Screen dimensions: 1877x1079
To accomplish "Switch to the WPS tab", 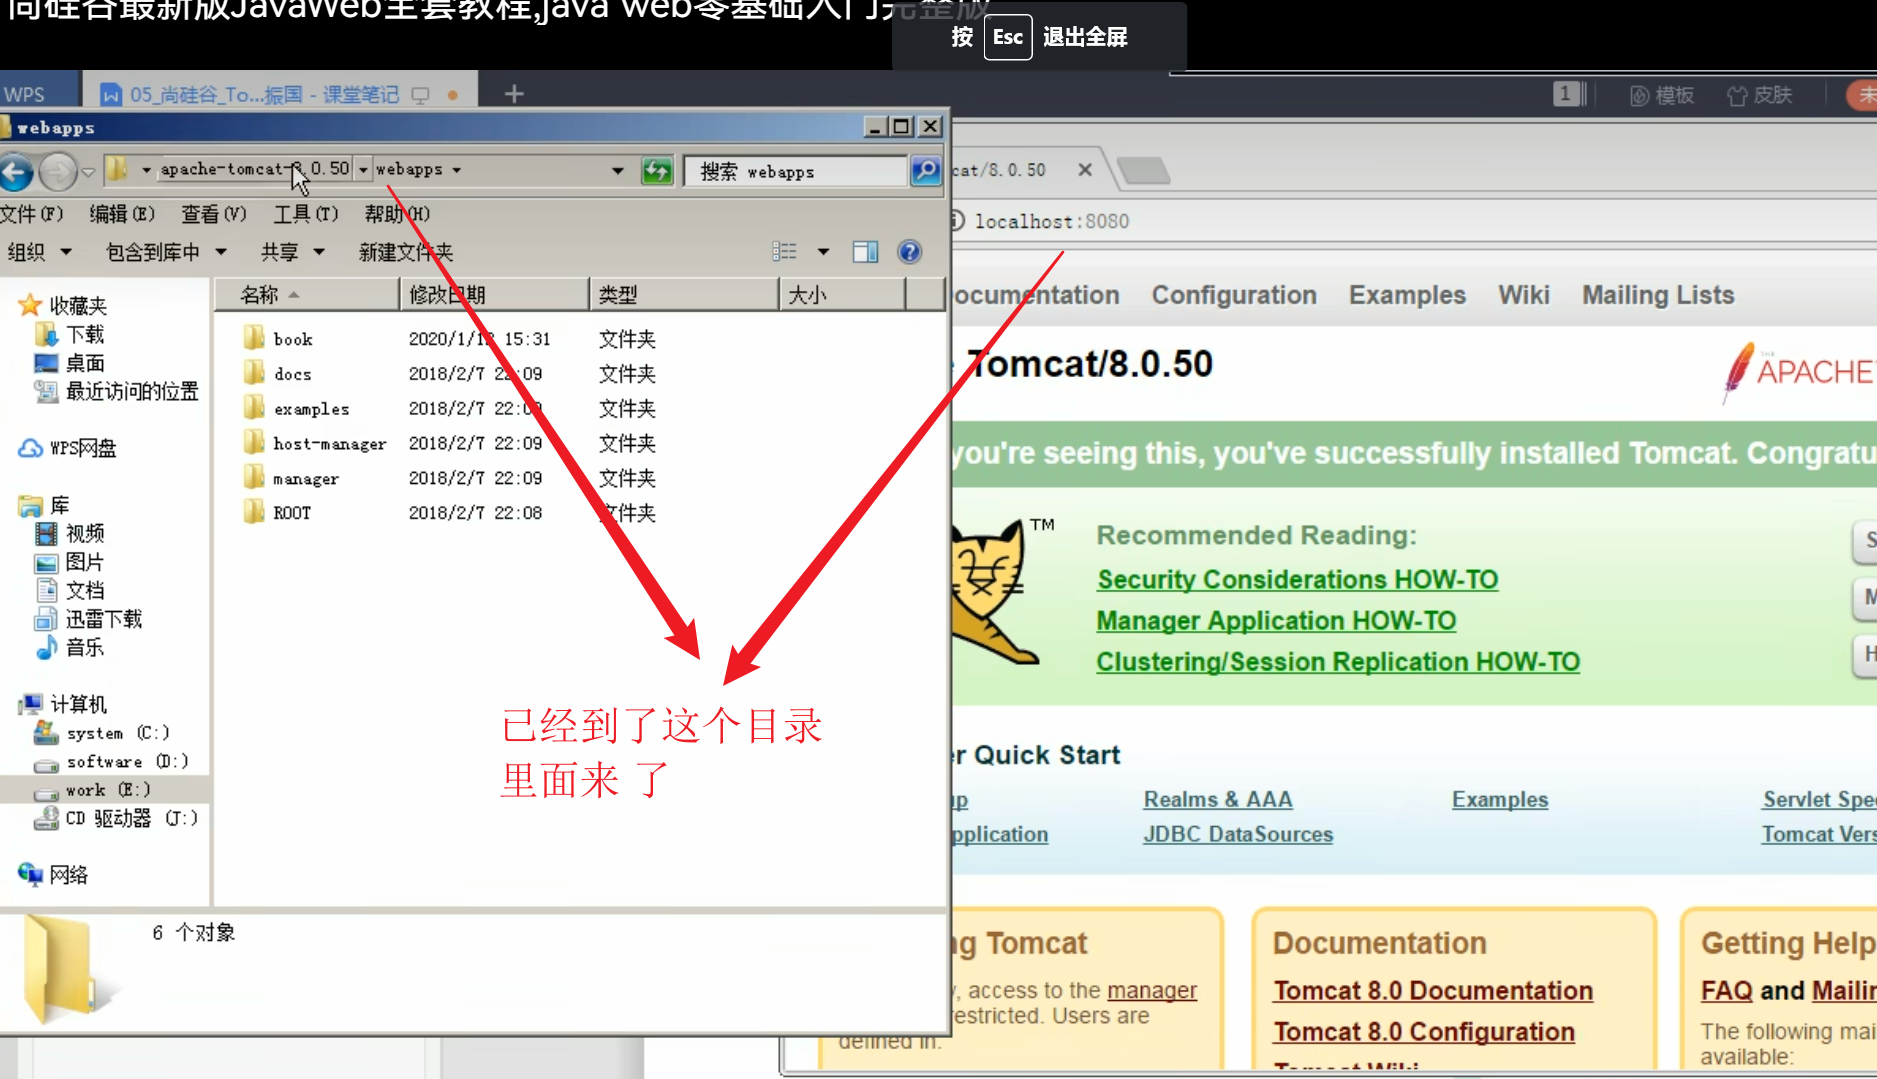I will [x=38, y=94].
